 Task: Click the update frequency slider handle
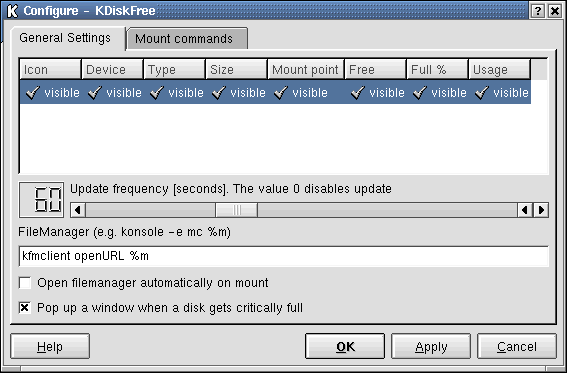pyautogui.click(x=236, y=210)
